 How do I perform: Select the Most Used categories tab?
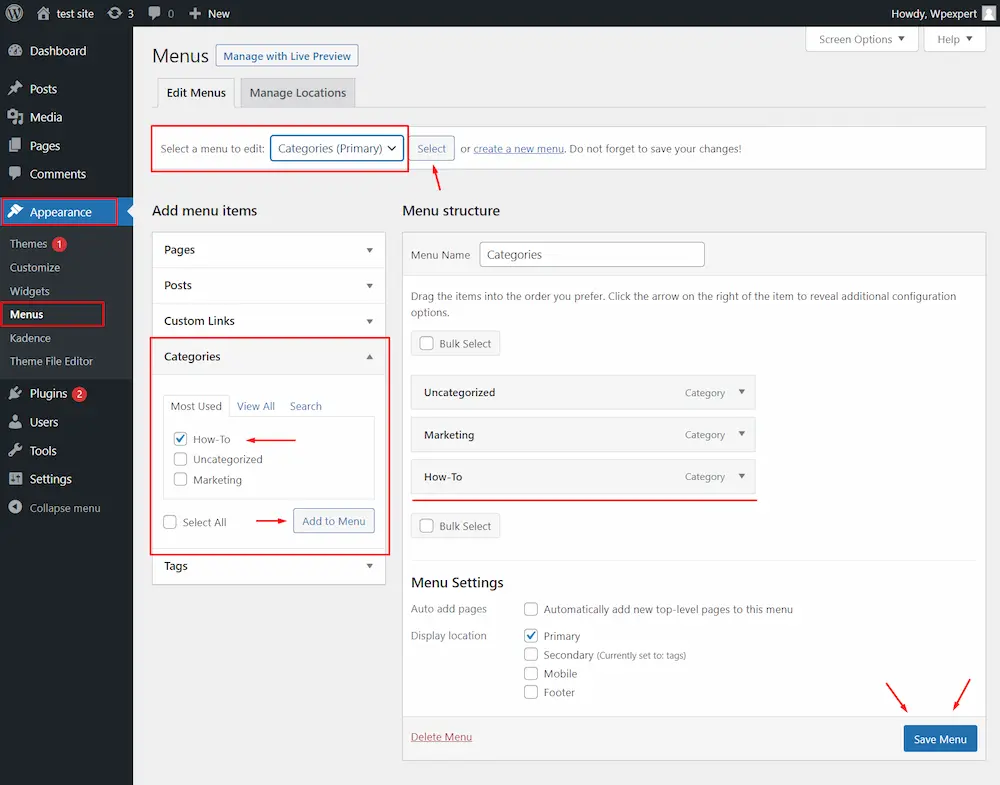(x=196, y=406)
